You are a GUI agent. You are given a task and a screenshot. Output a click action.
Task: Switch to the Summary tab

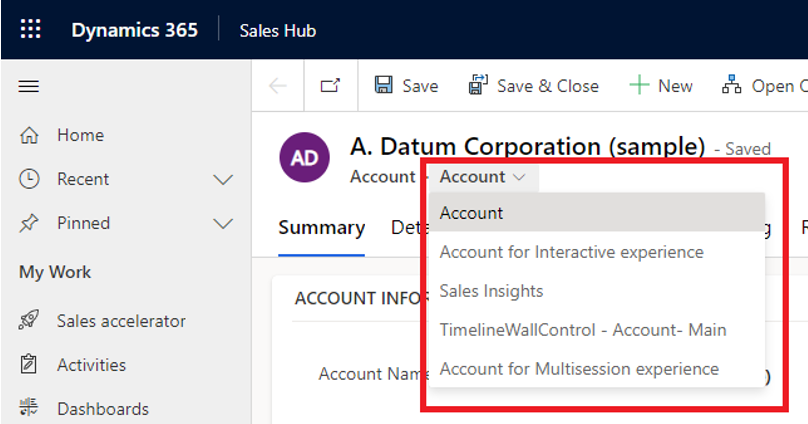(322, 228)
